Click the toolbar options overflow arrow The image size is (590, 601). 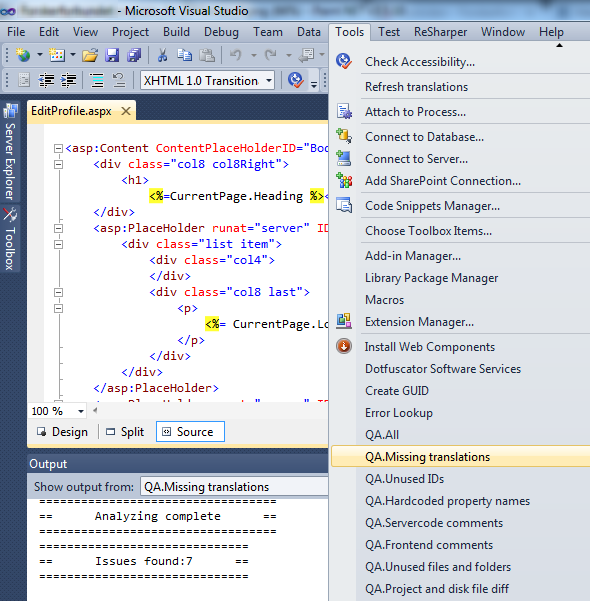pos(314,84)
